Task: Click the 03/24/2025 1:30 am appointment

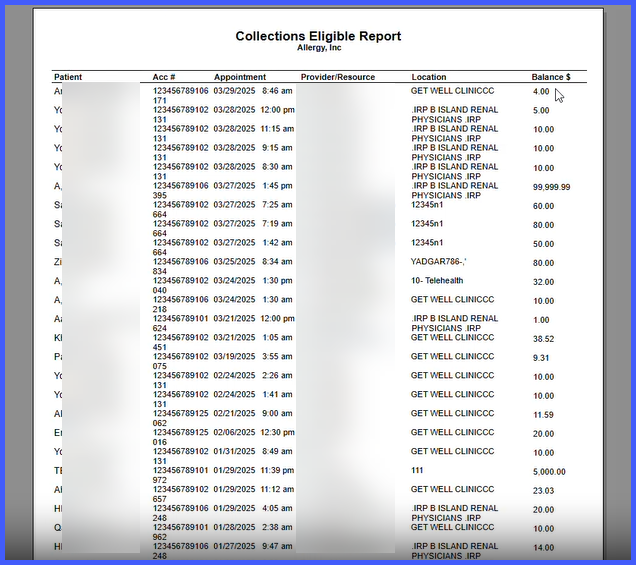Action: 253,300
